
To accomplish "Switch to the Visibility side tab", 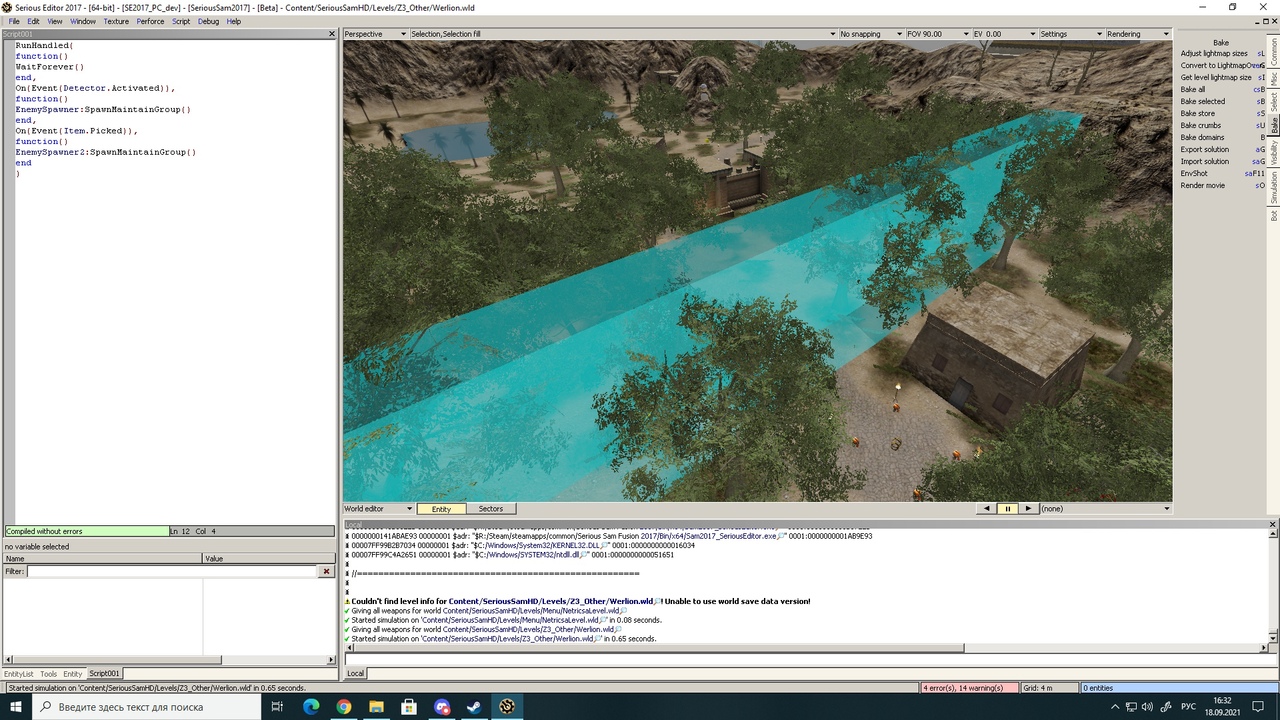I will pos(1274,153).
